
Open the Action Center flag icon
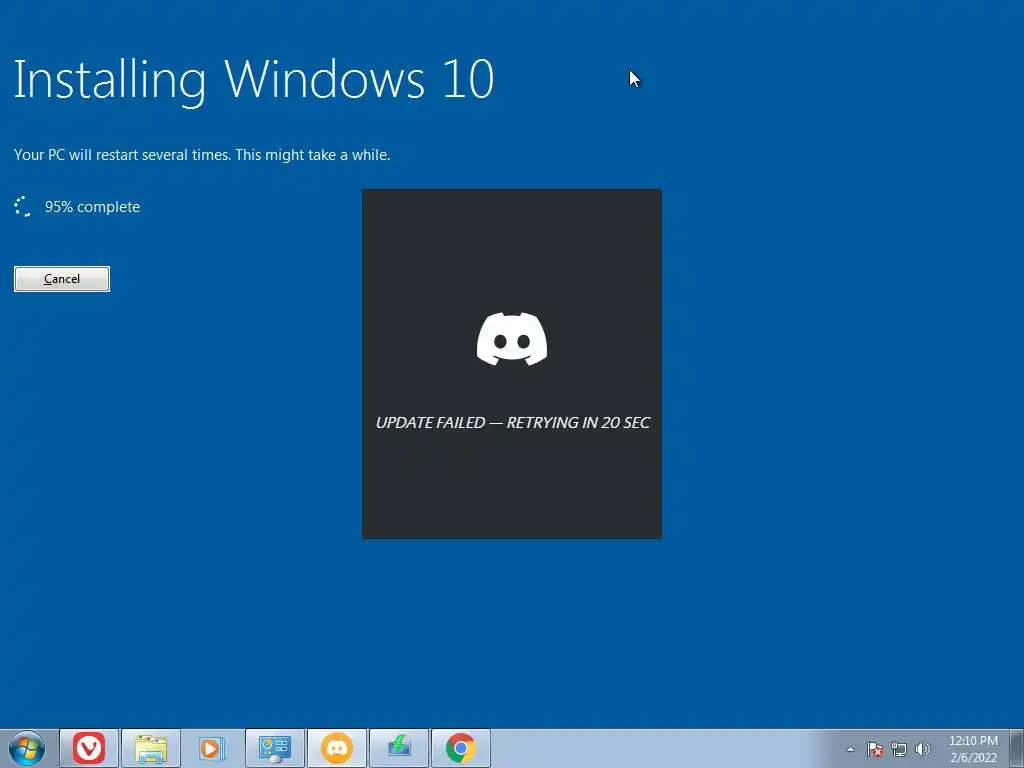[875, 749]
